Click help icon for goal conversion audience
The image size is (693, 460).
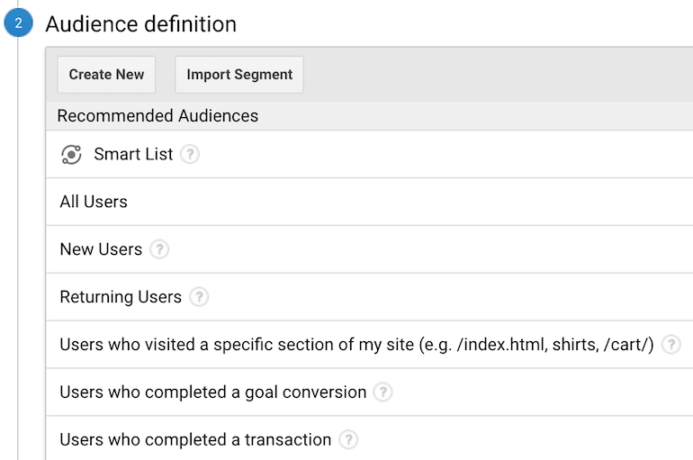tap(384, 392)
